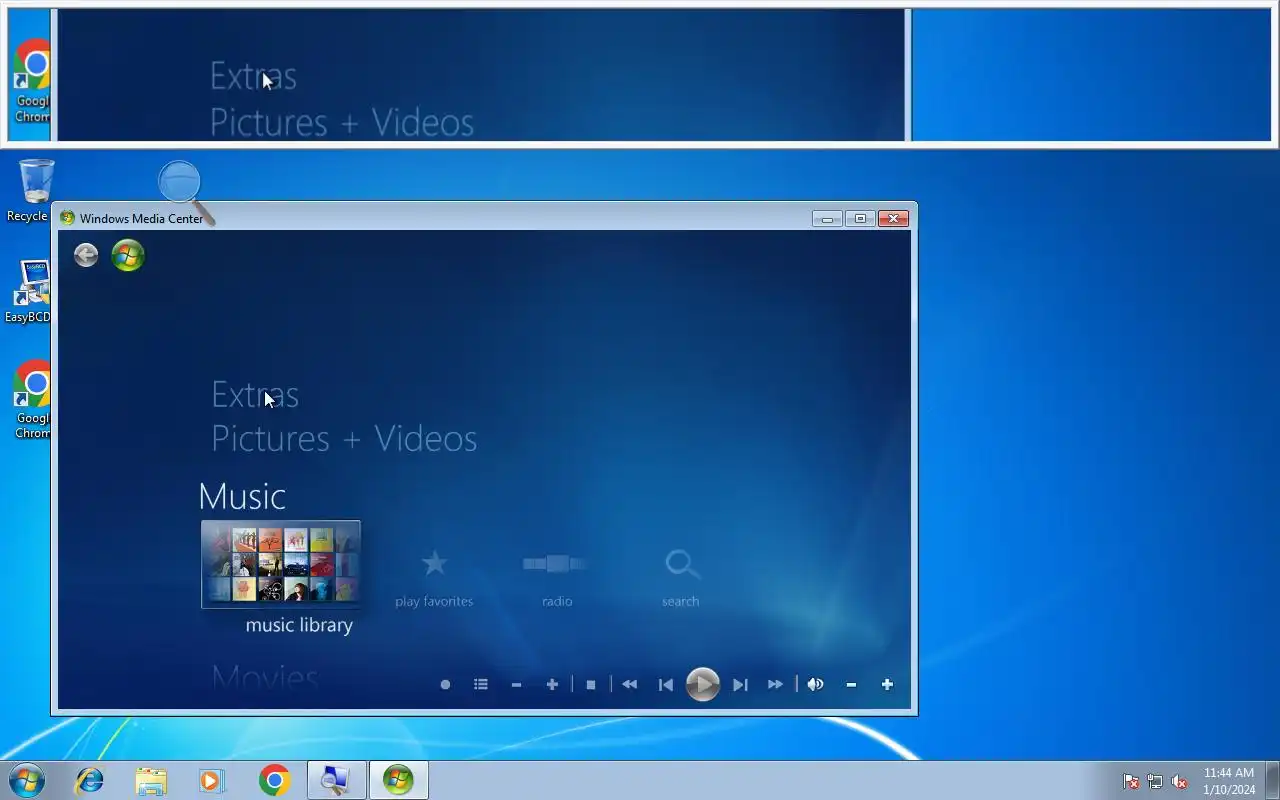The image size is (1280, 800).
Task: Click the Magnifier glass icon on desktop
Action: [186, 191]
